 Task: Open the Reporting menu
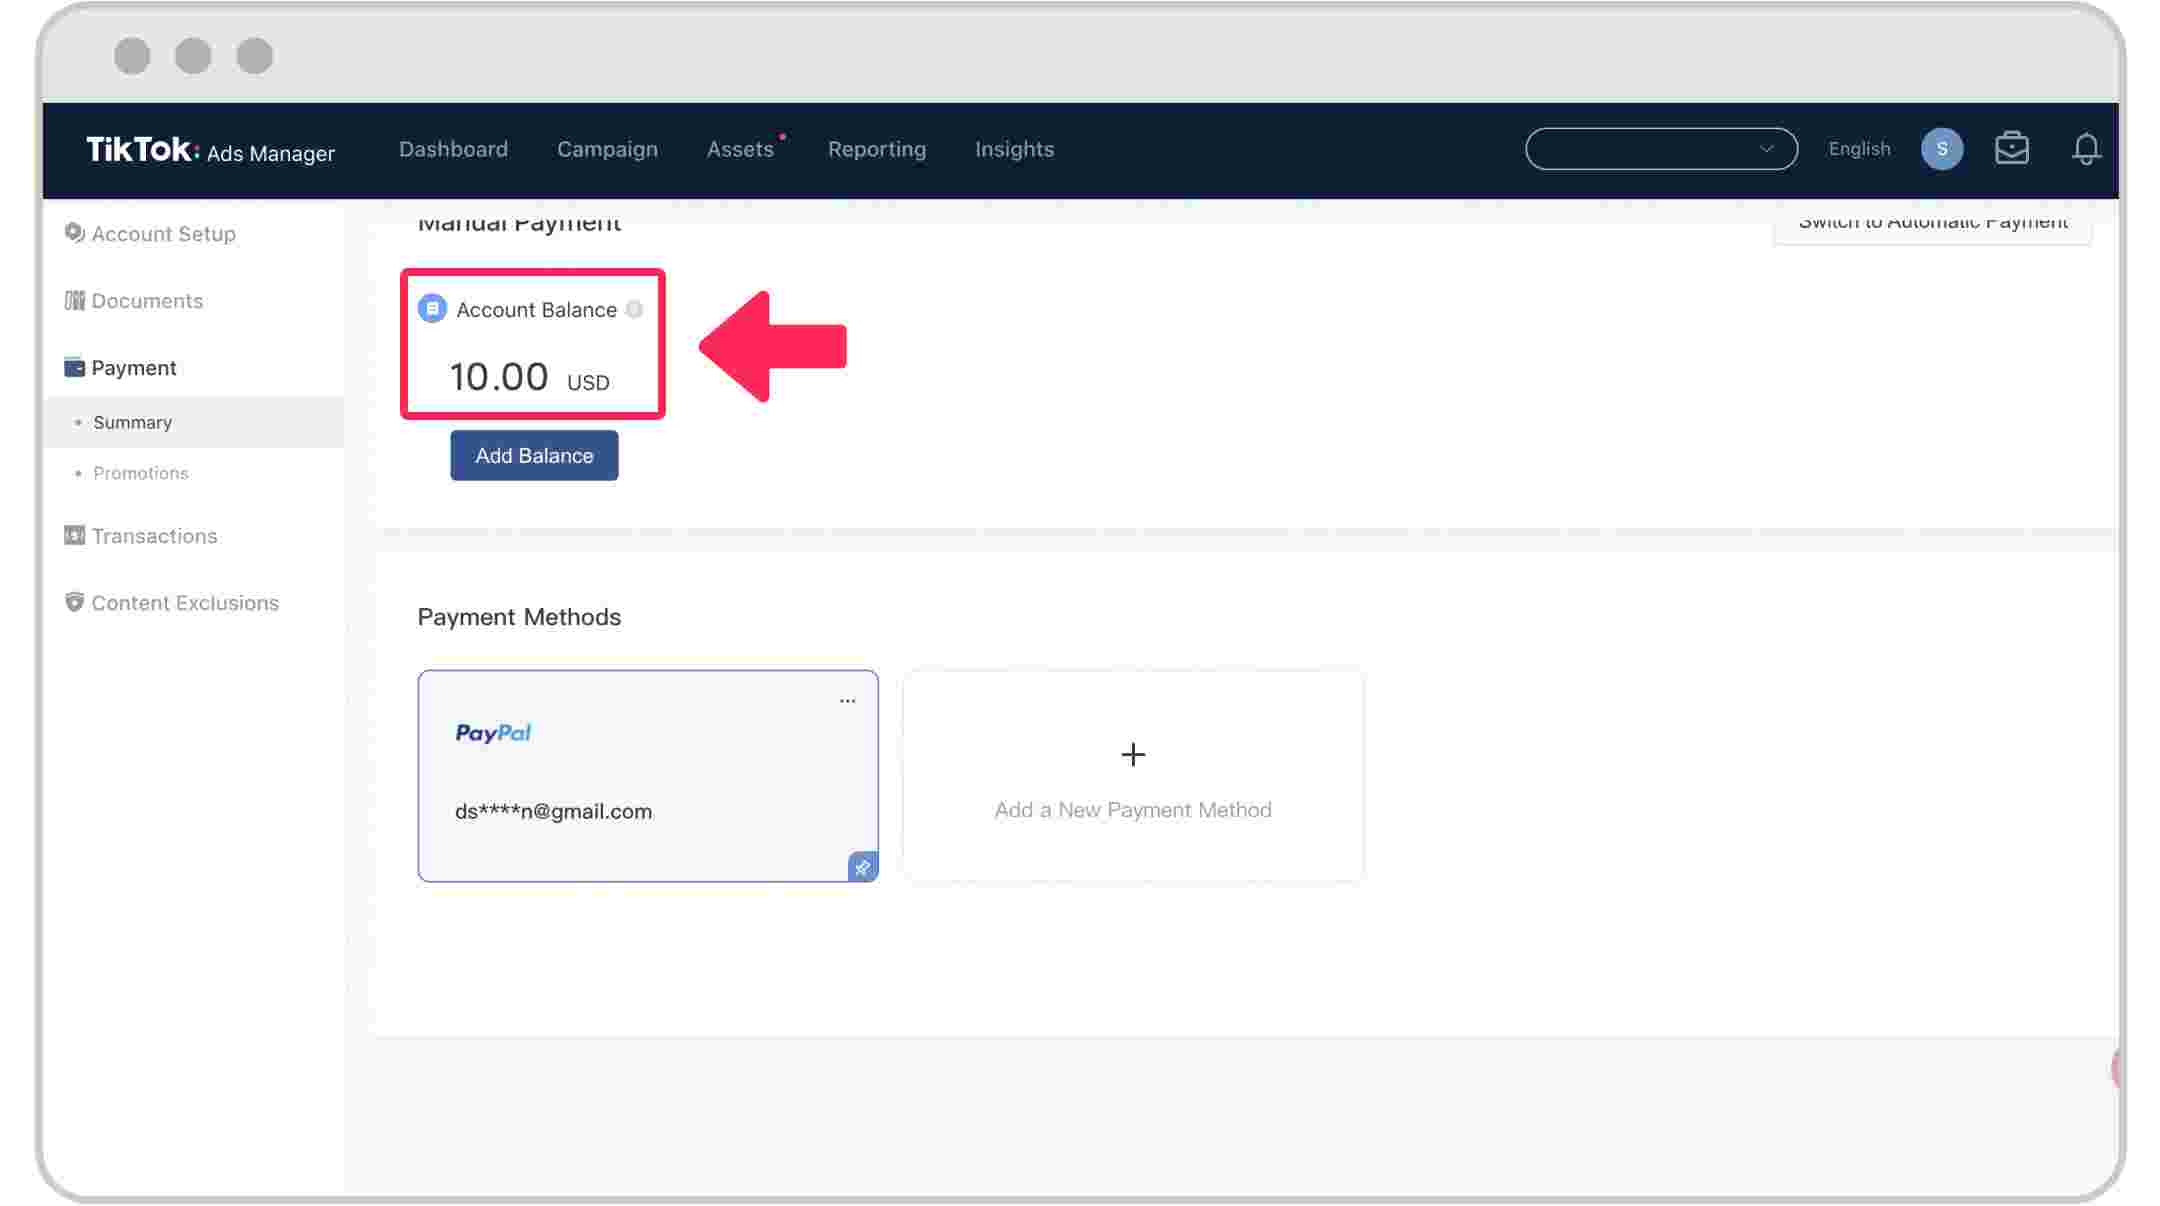coord(877,149)
